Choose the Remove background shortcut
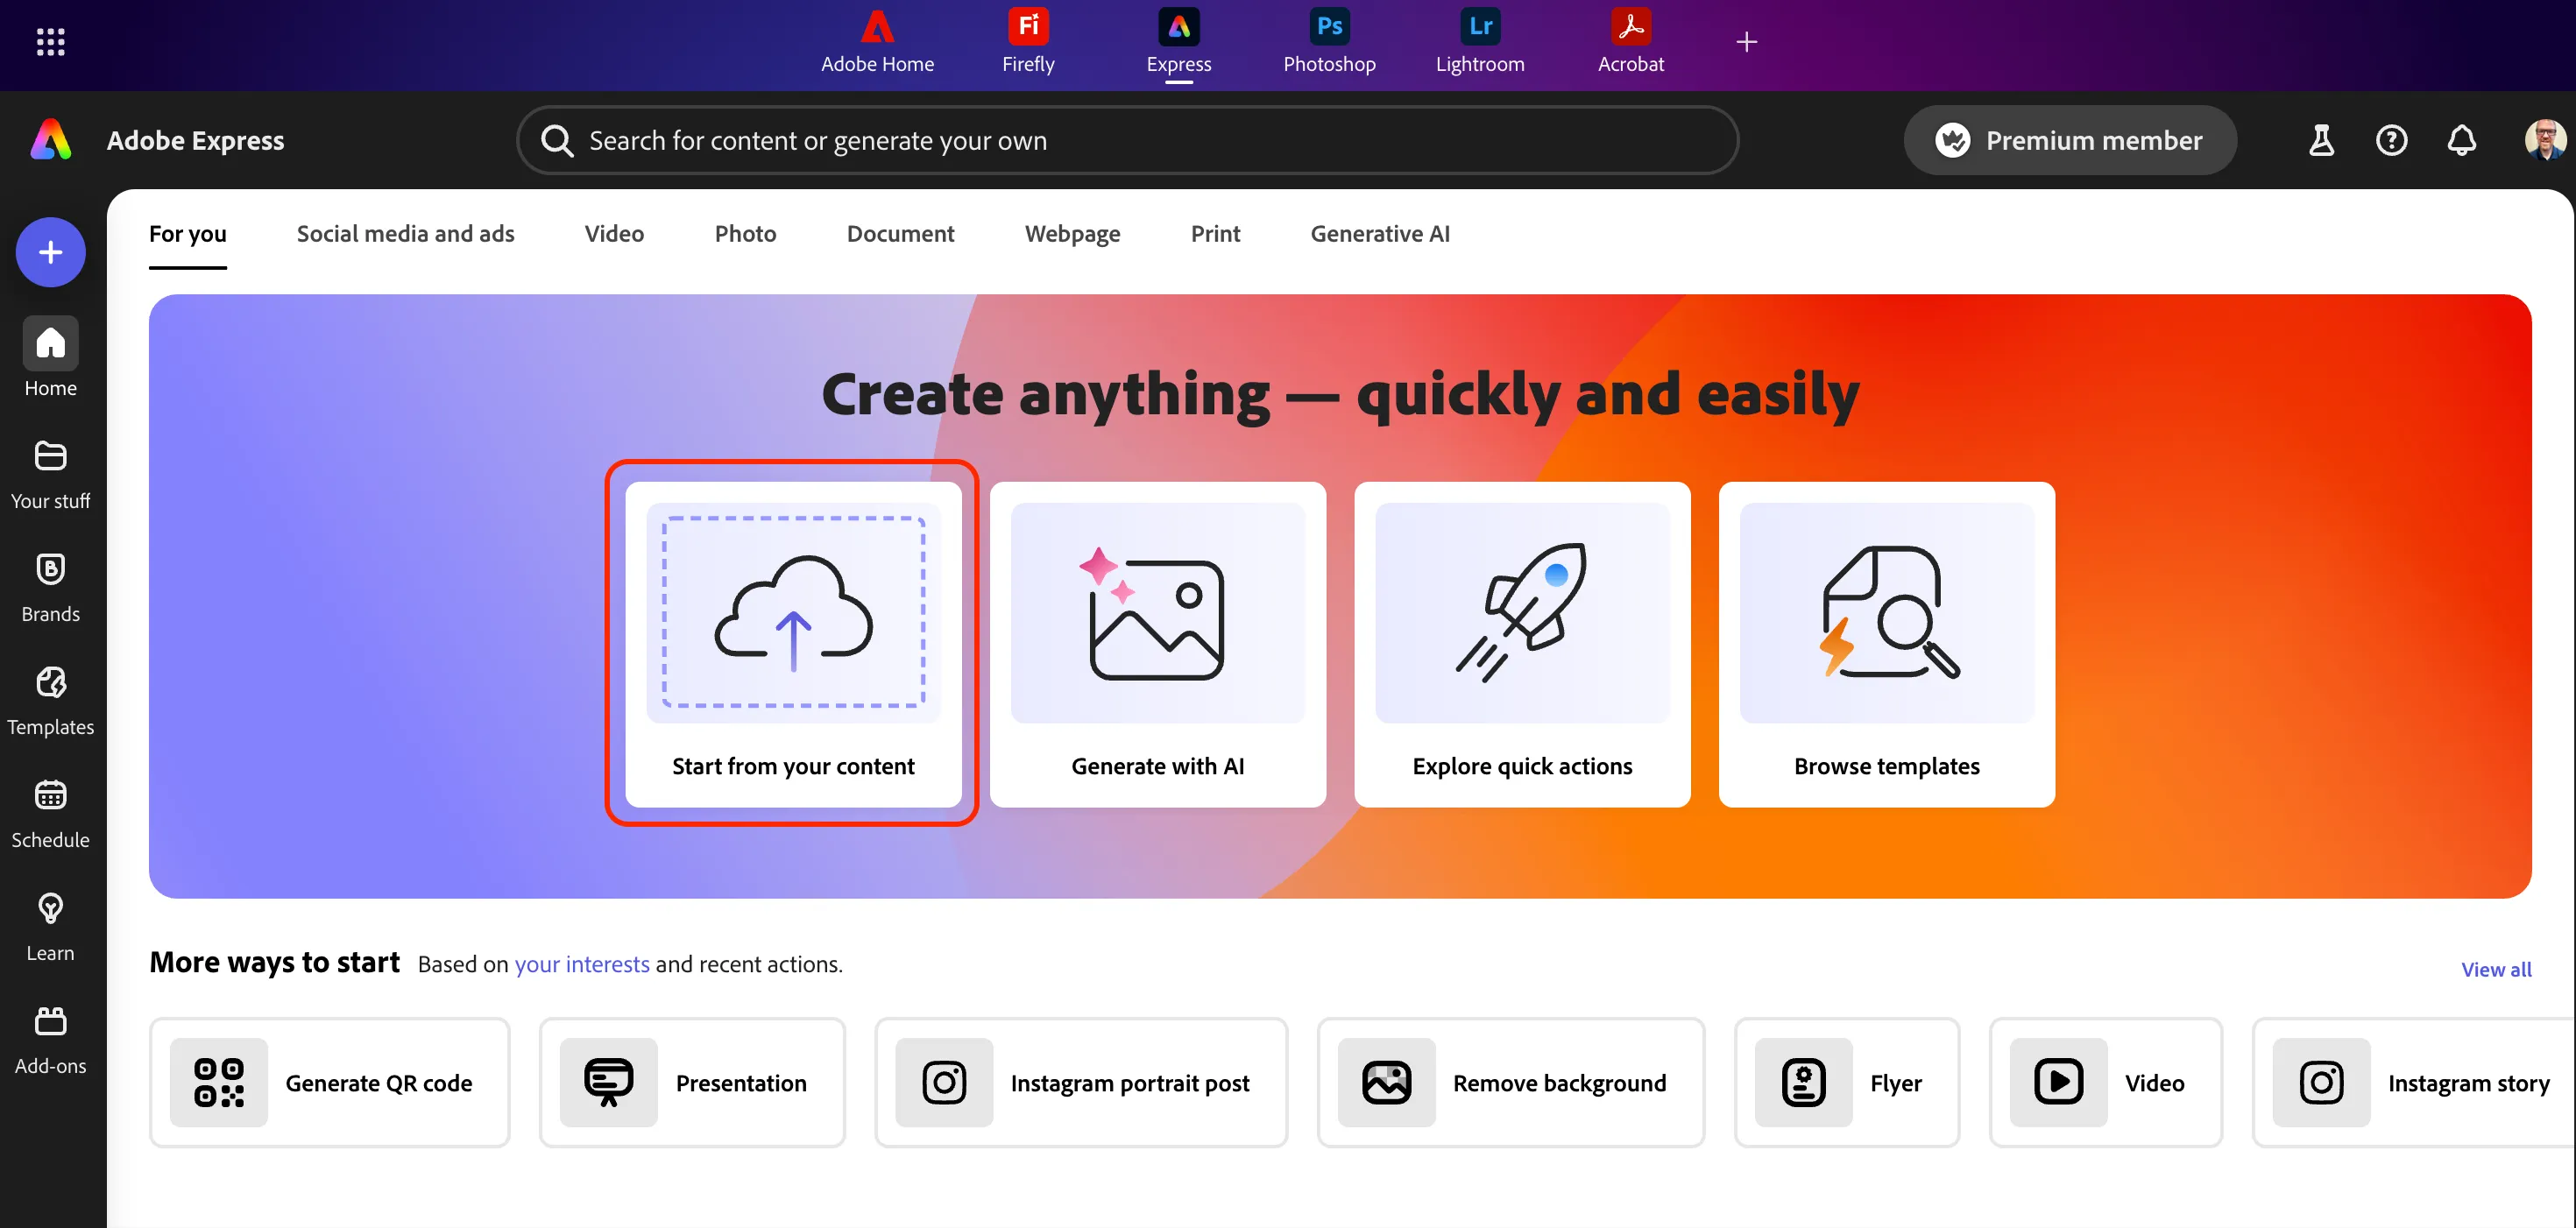2576x1228 pixels. 1511,1082
